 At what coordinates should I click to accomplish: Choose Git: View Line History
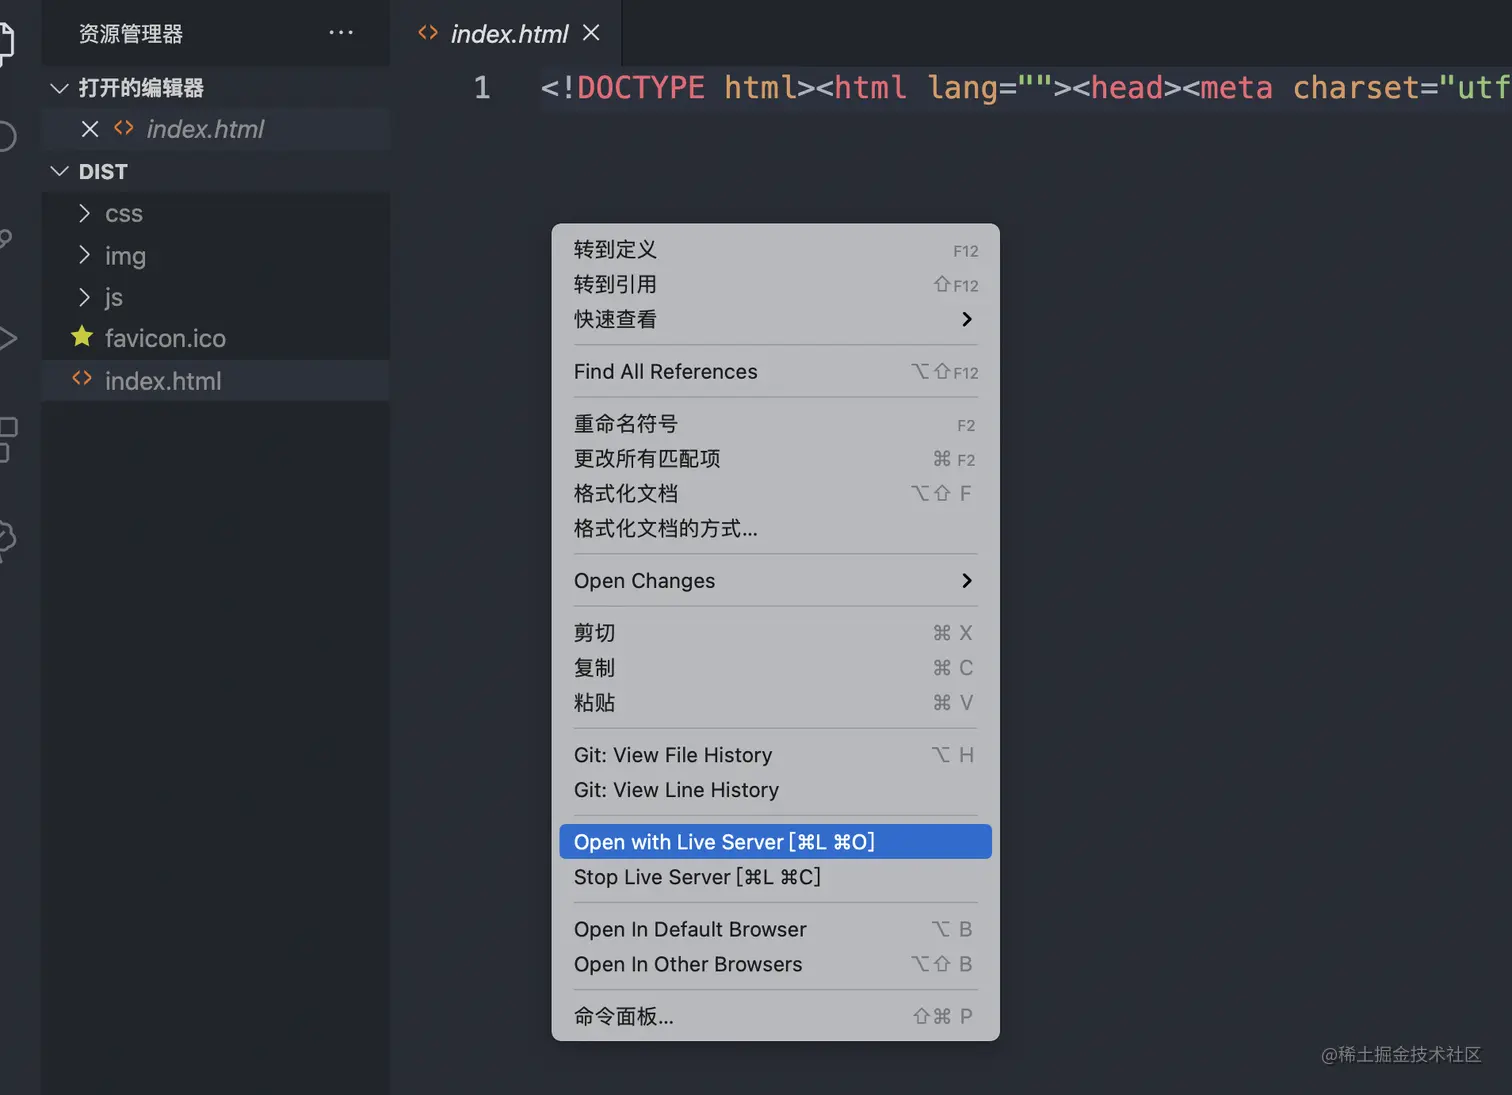[775, 790]
